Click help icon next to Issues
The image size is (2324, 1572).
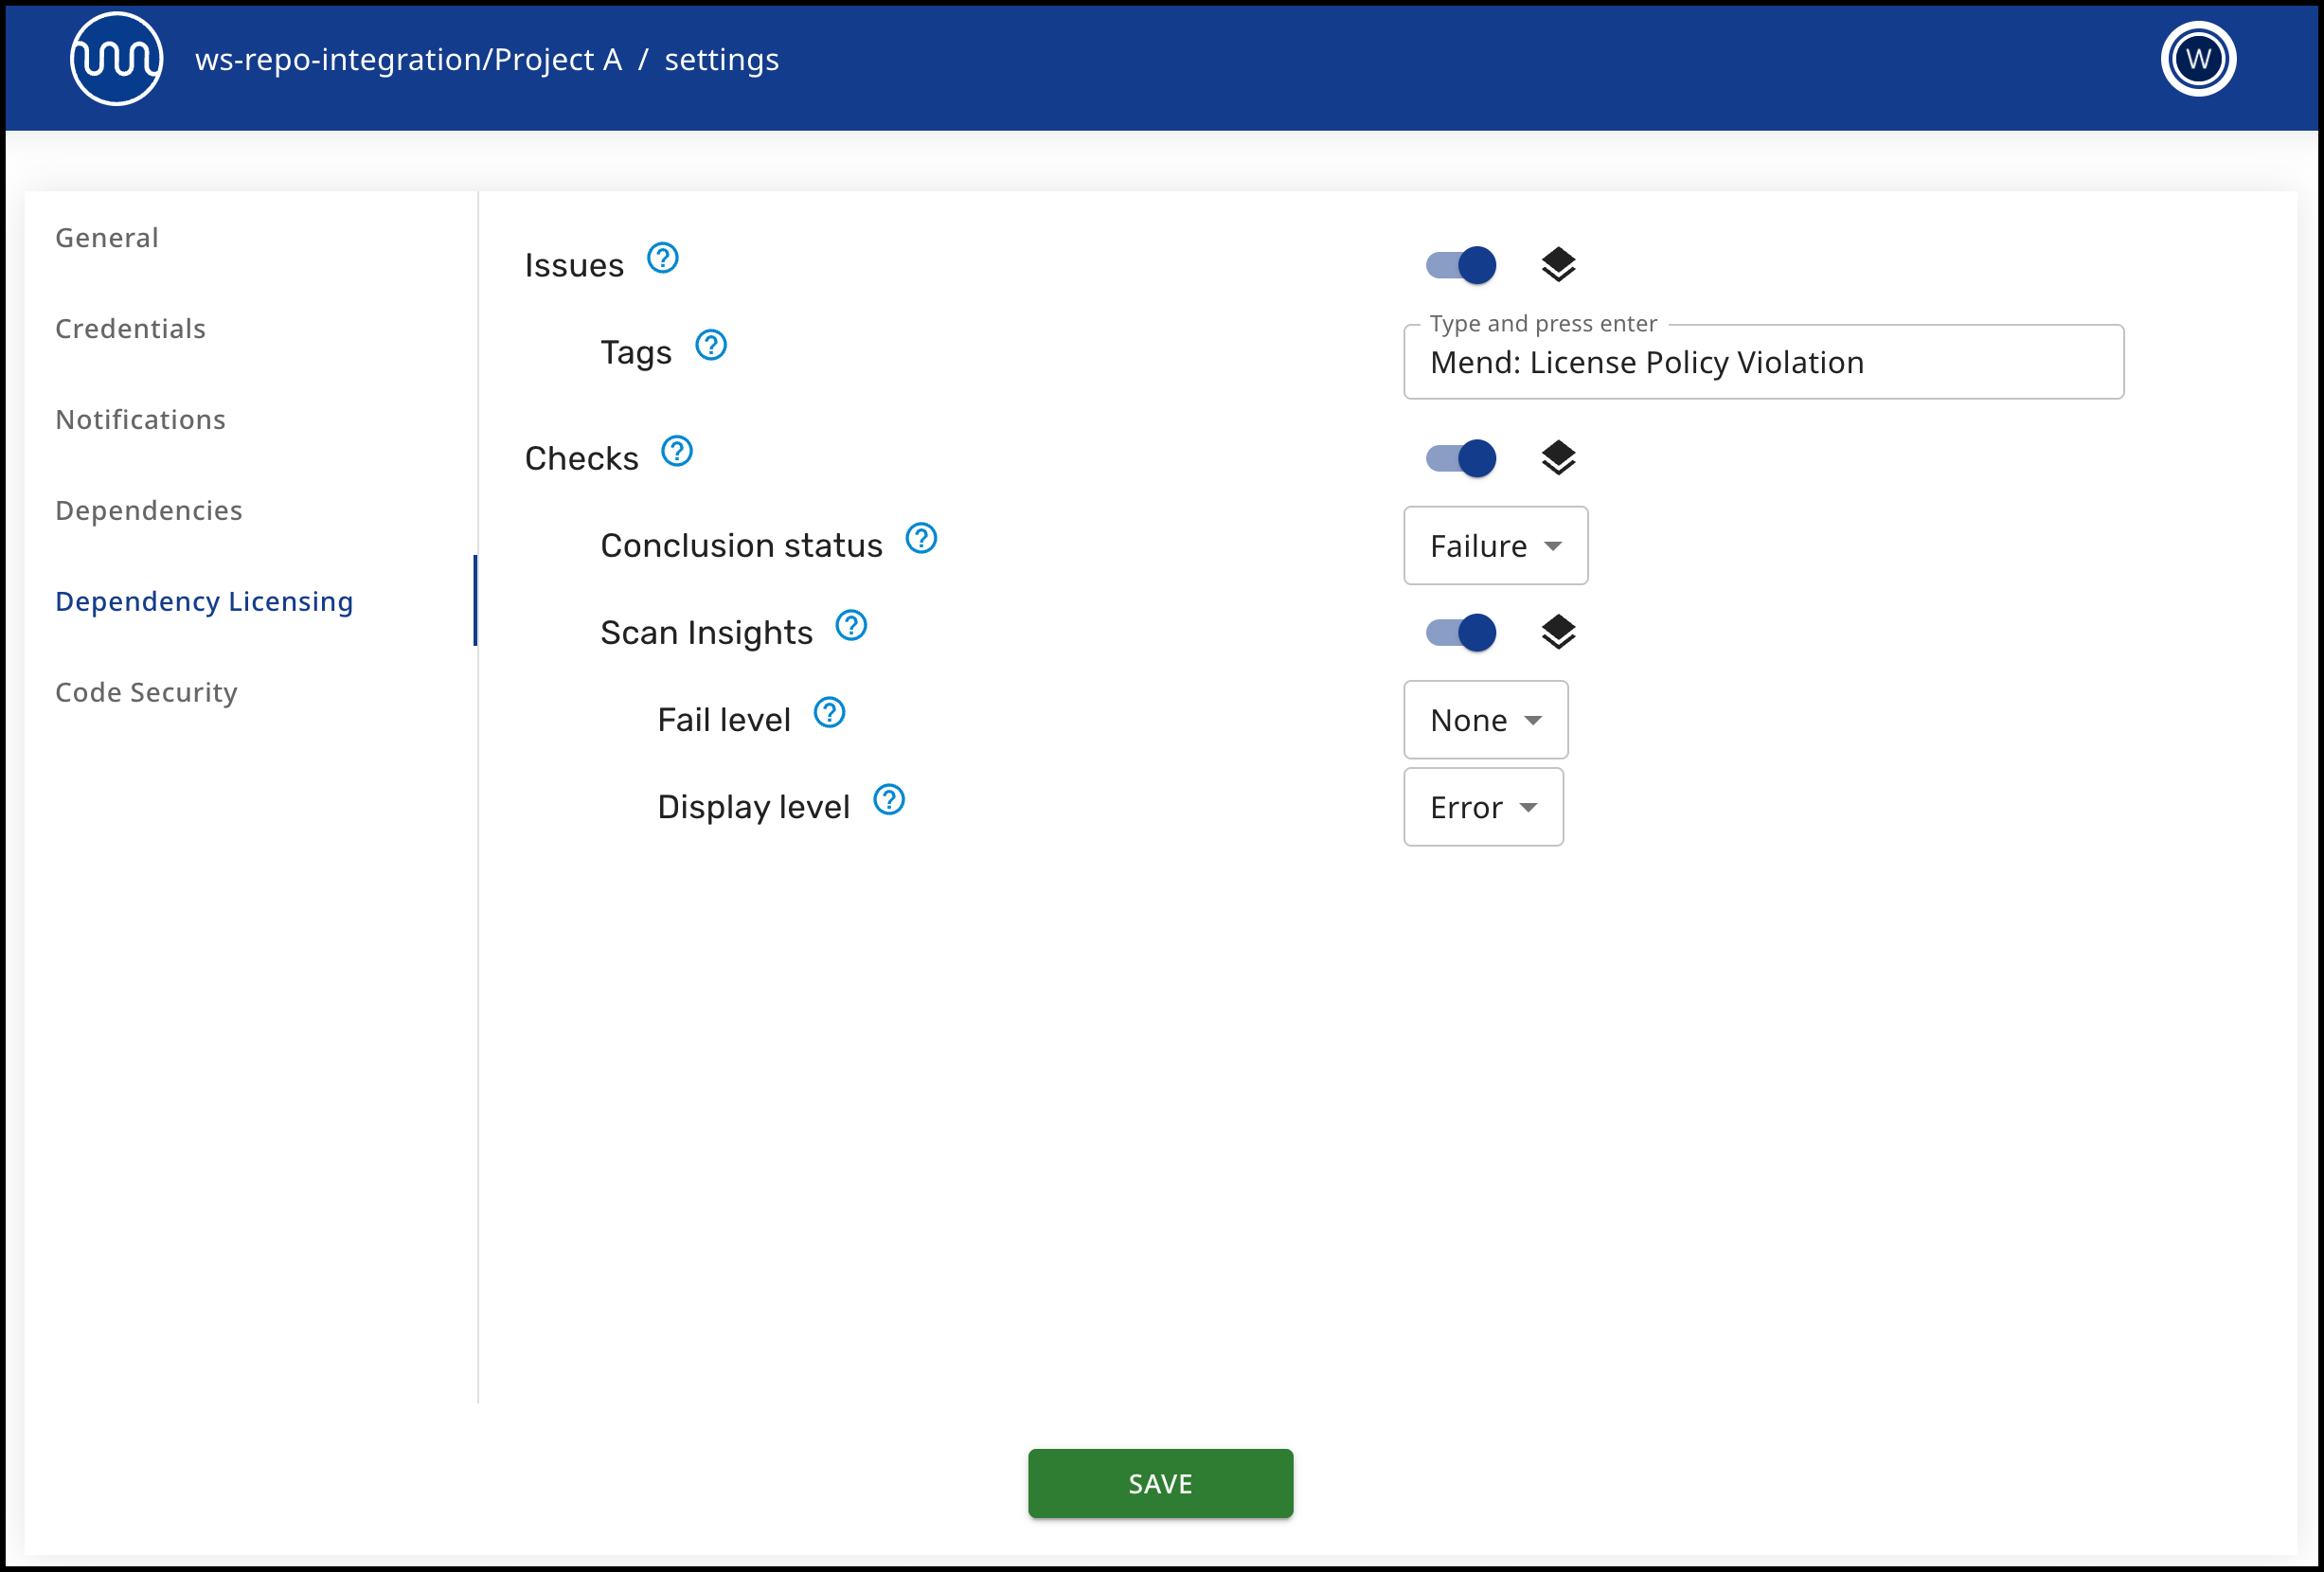[662, 259]
